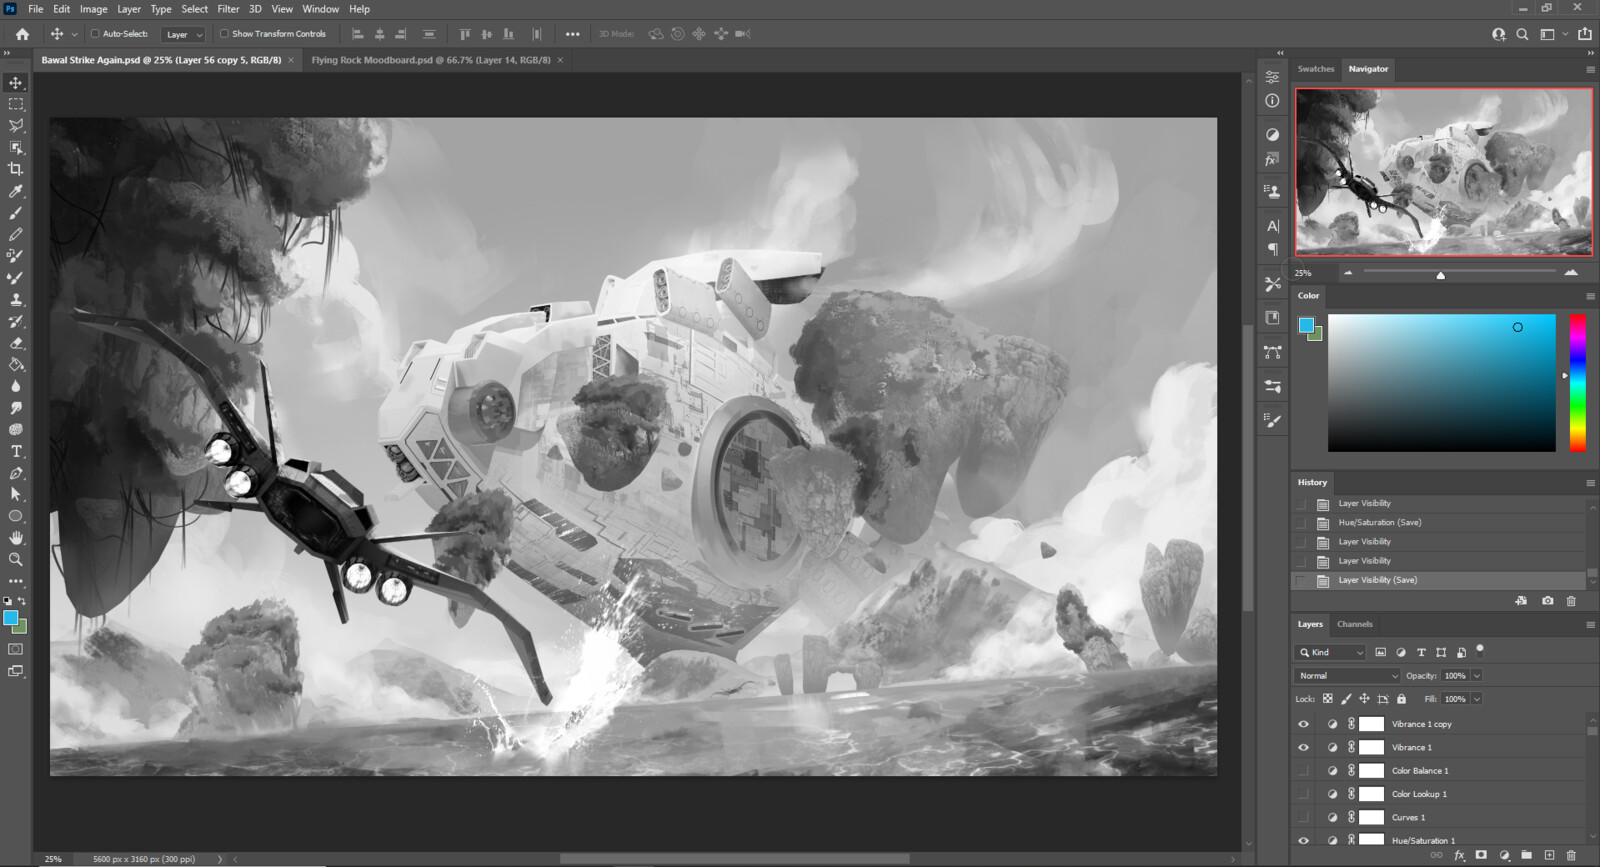Open the Kind filter dropdown
This screenshot has width=1600, height=867.
[1331, 652]
